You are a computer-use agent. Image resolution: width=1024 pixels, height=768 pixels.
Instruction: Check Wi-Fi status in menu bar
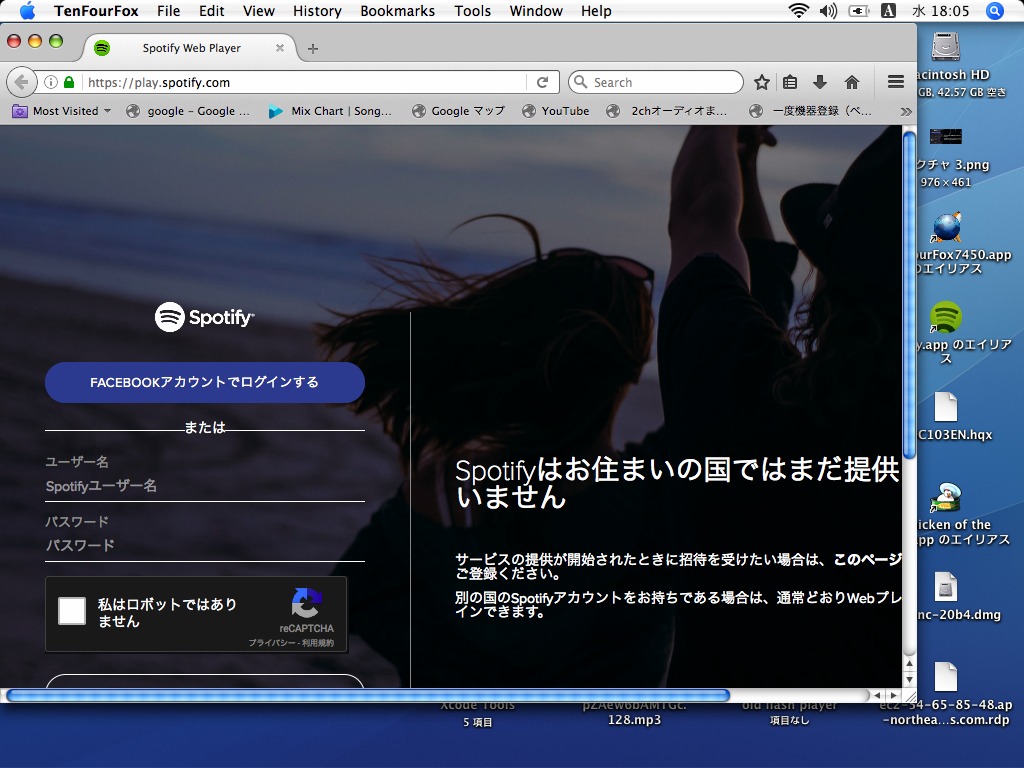pyautogui.click(x=798, y=11)
